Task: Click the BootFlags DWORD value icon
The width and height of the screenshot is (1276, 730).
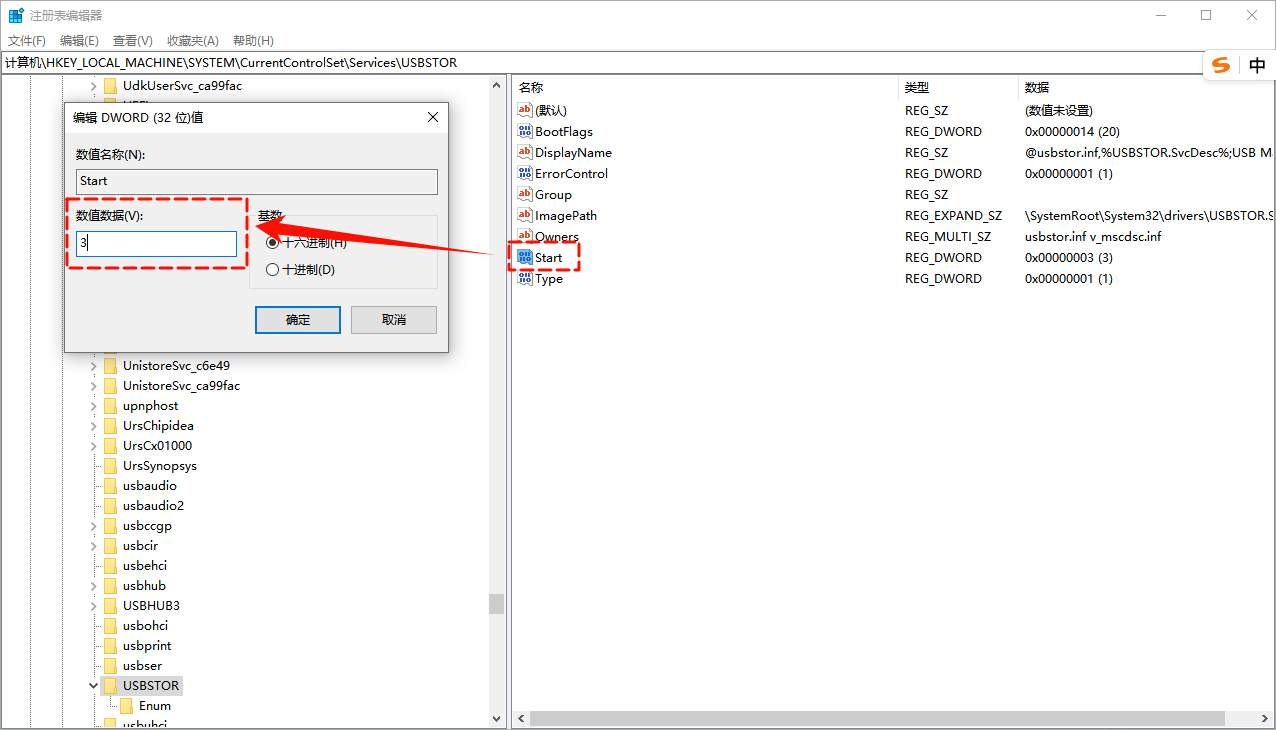Action: coord(525,131)
